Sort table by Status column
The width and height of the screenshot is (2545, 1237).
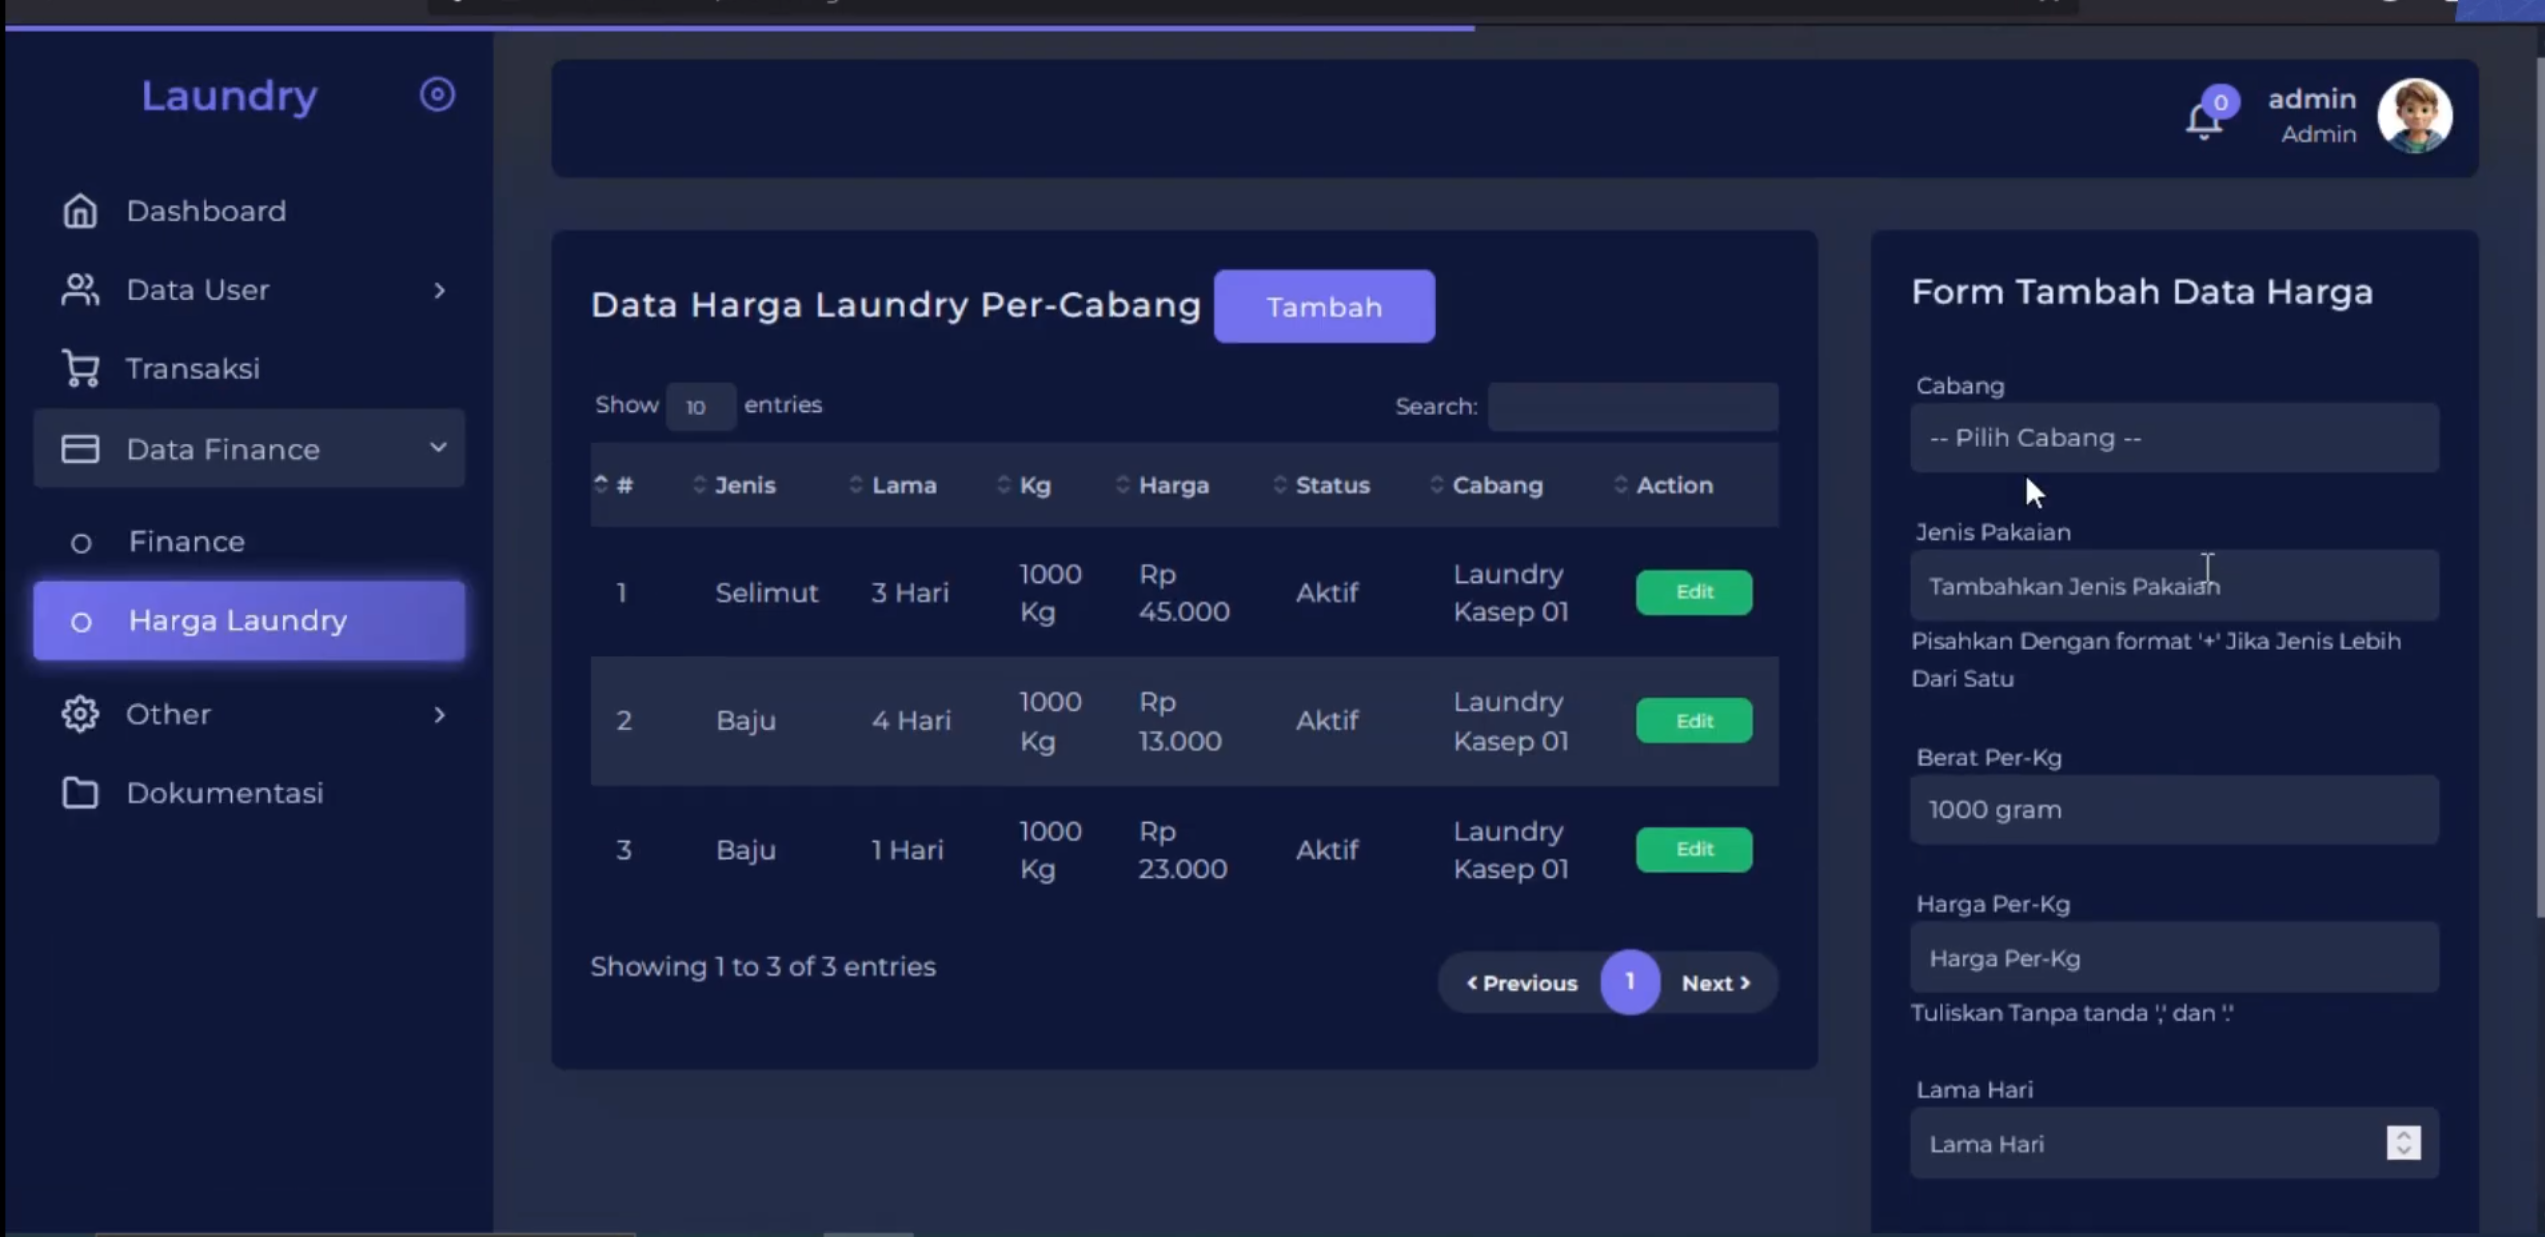[x=1333, y=485]
